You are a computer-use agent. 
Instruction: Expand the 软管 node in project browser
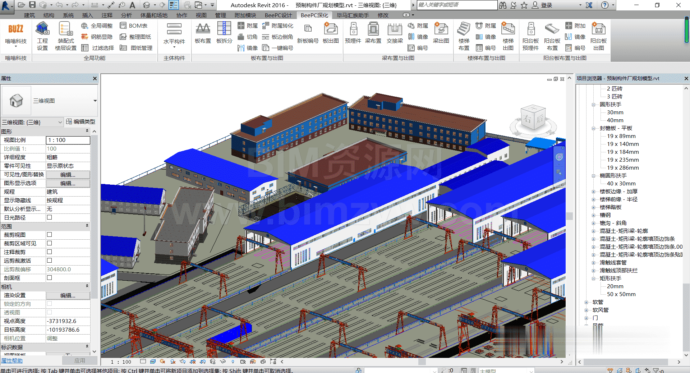click(x=586, y=302)
